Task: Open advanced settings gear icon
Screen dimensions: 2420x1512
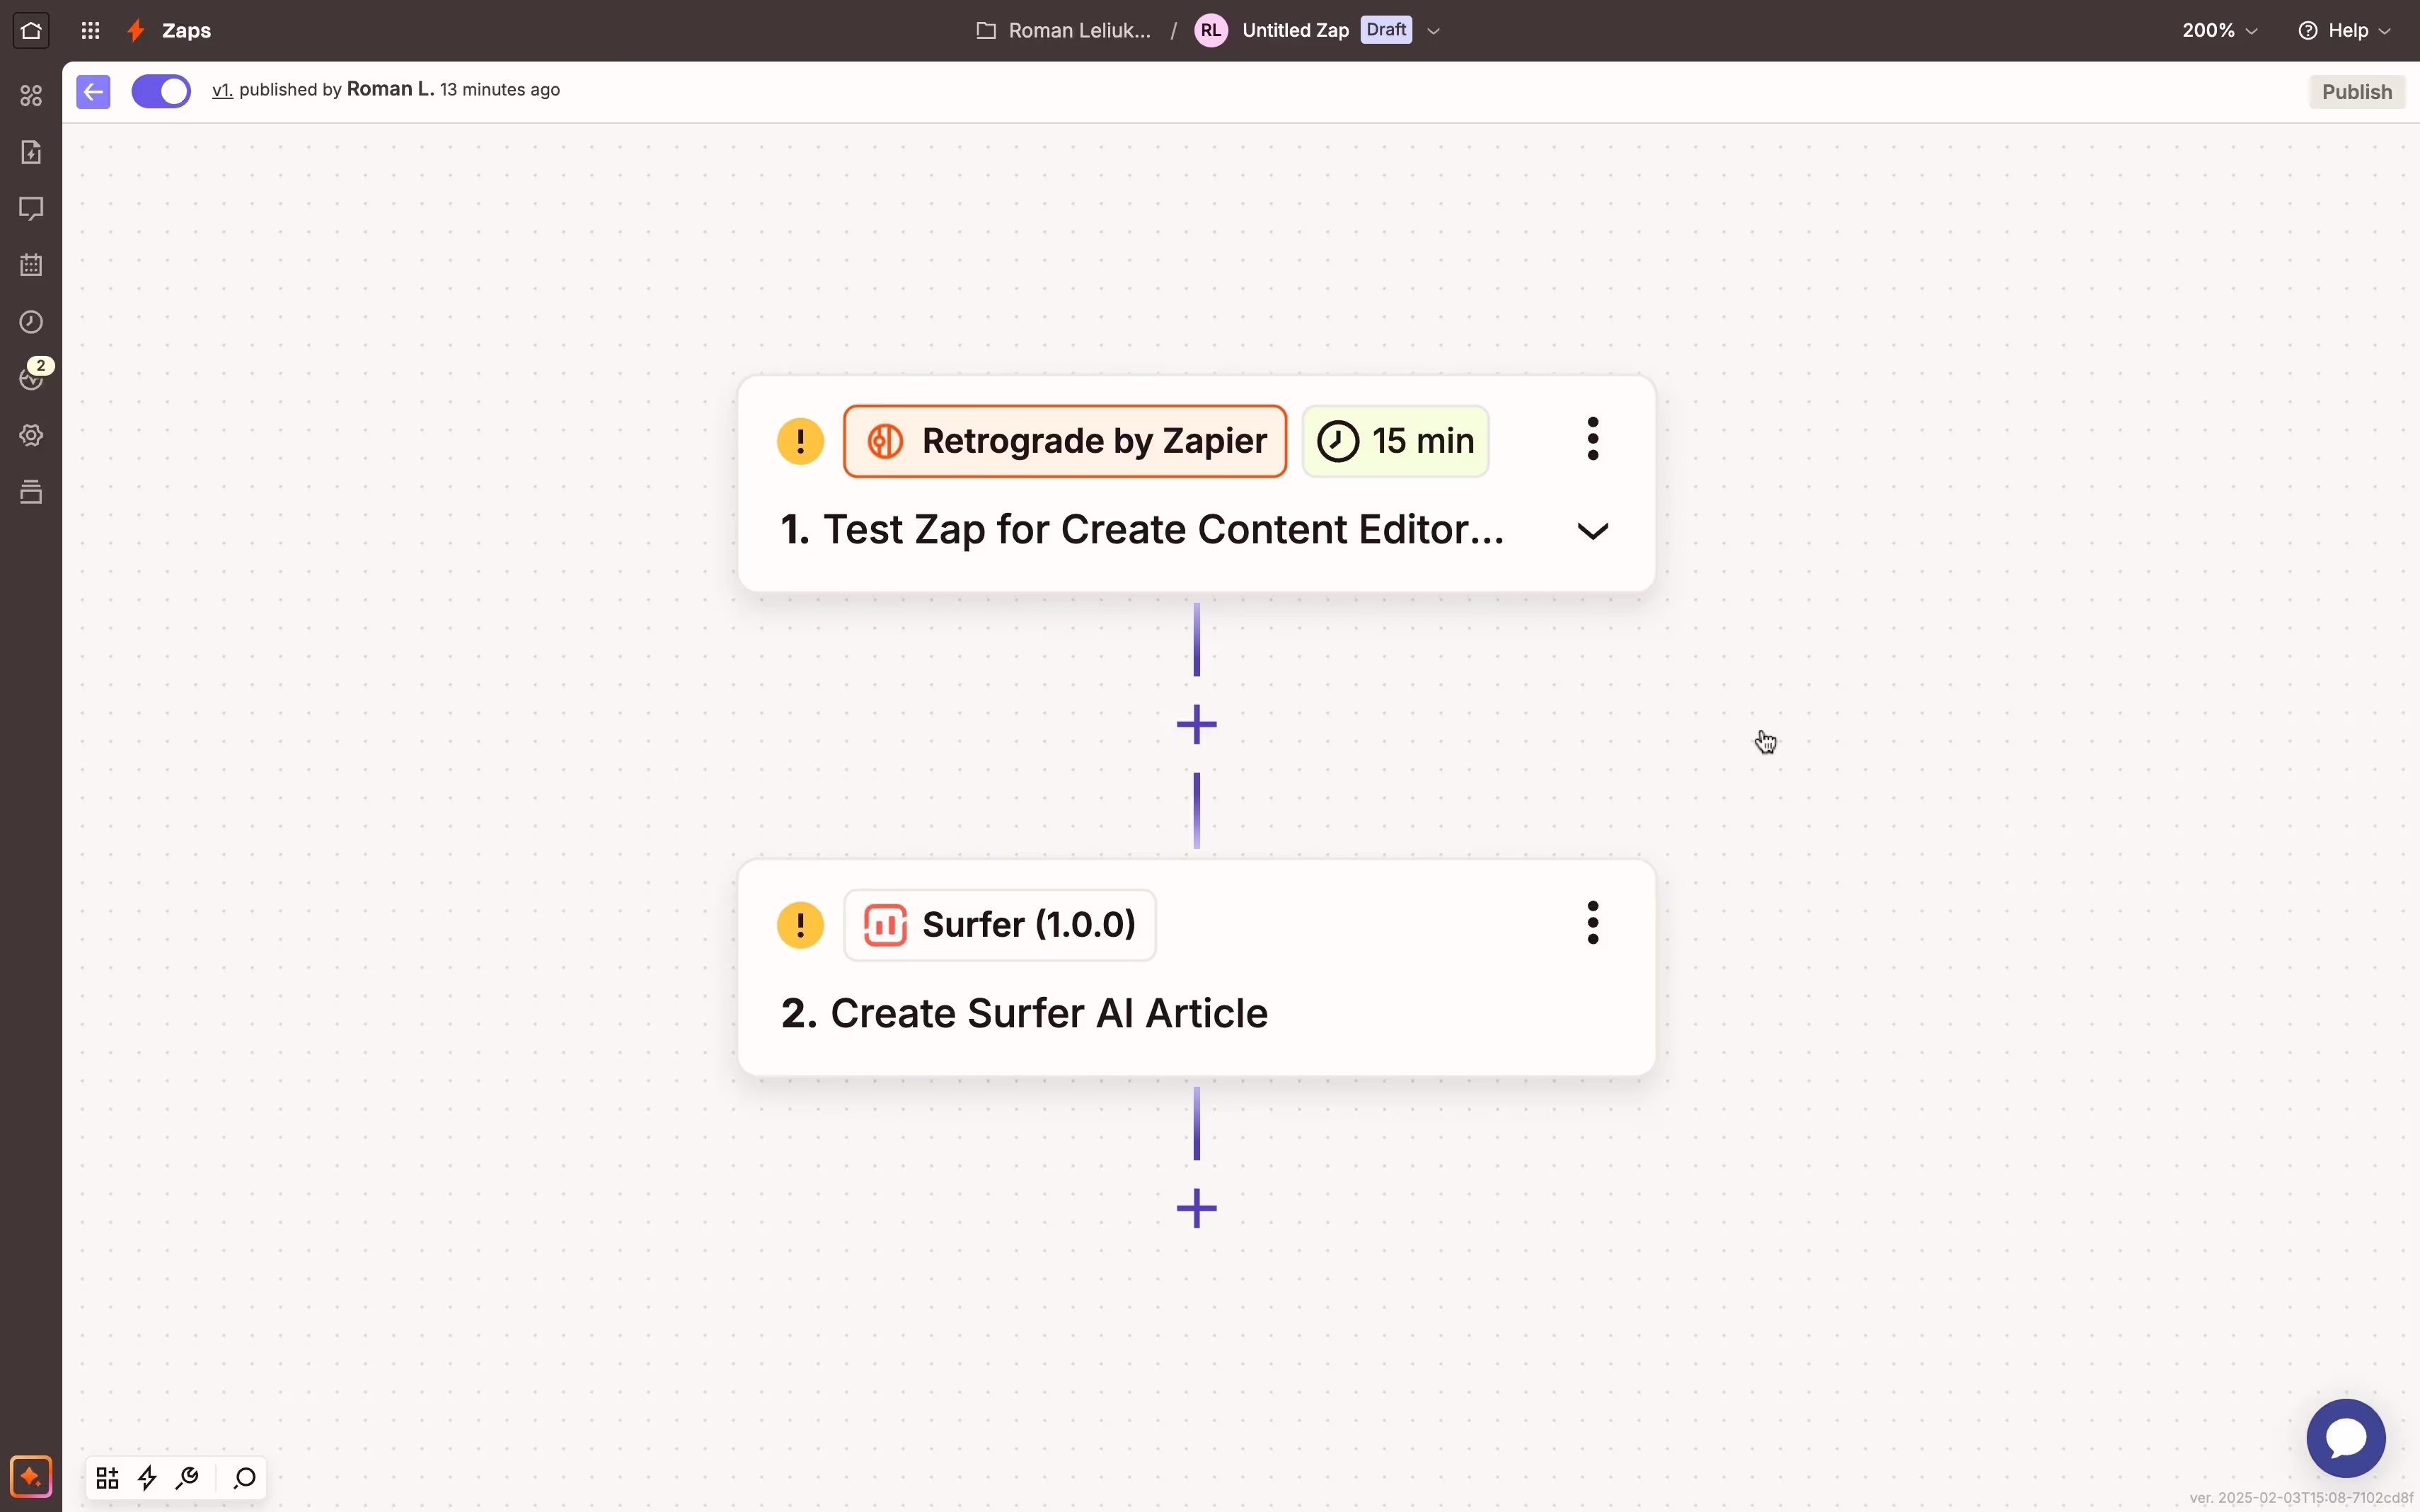Action: coord(31,435)
